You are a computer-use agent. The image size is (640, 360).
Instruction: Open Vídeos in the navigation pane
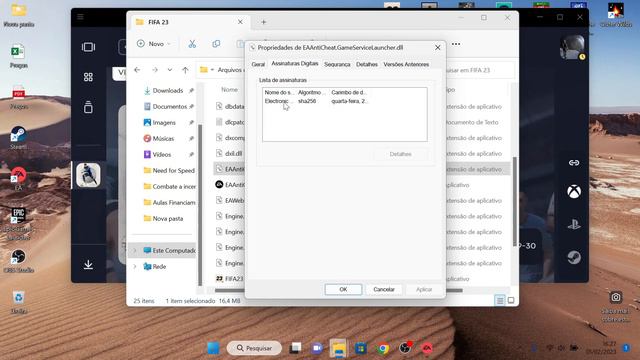click(162, 154)
